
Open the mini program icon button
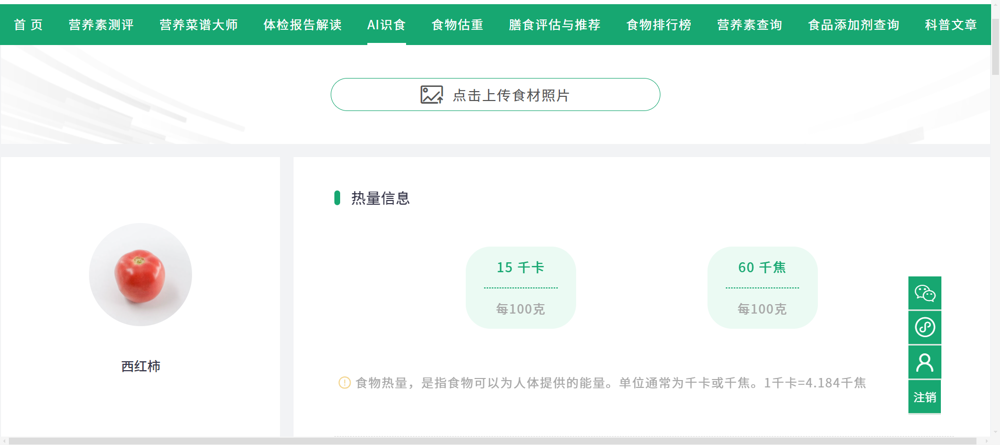924,328
